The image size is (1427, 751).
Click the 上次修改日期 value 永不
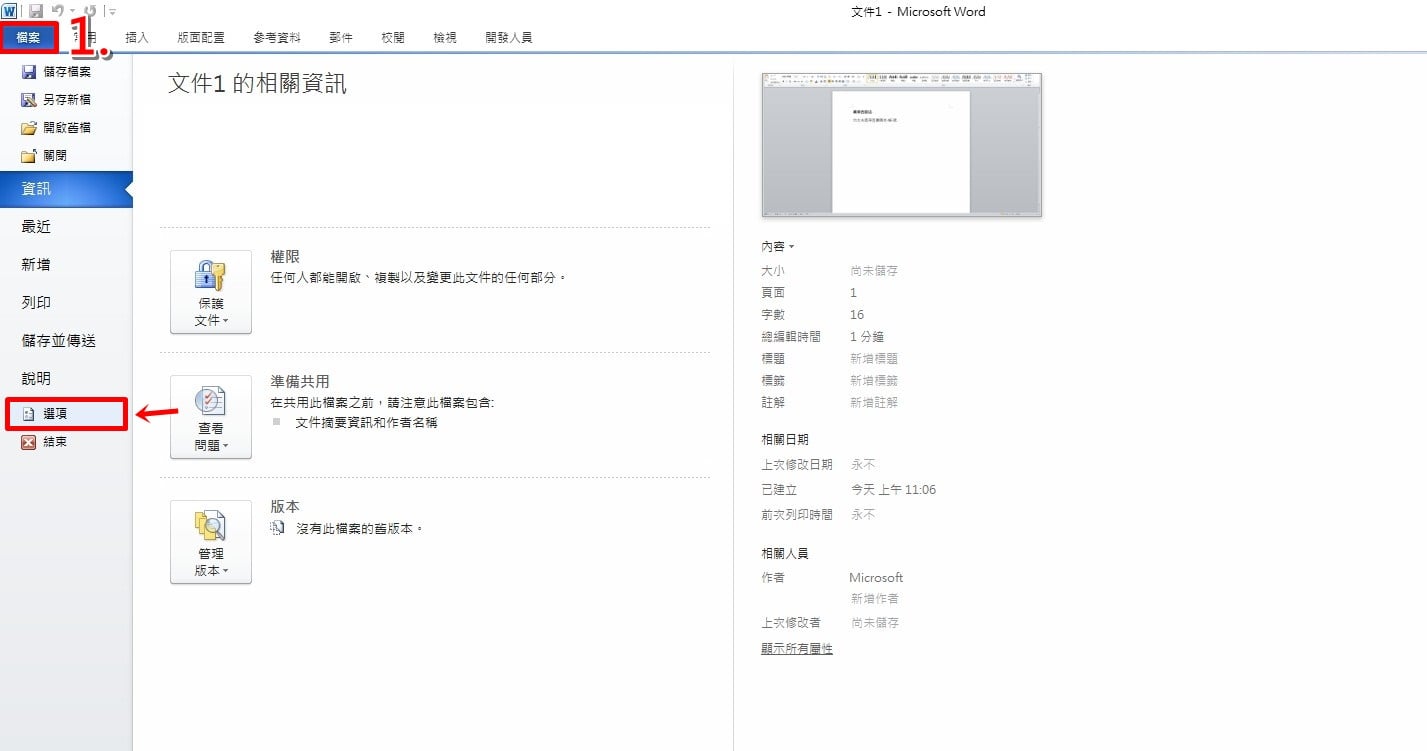[x=862, y=465]
